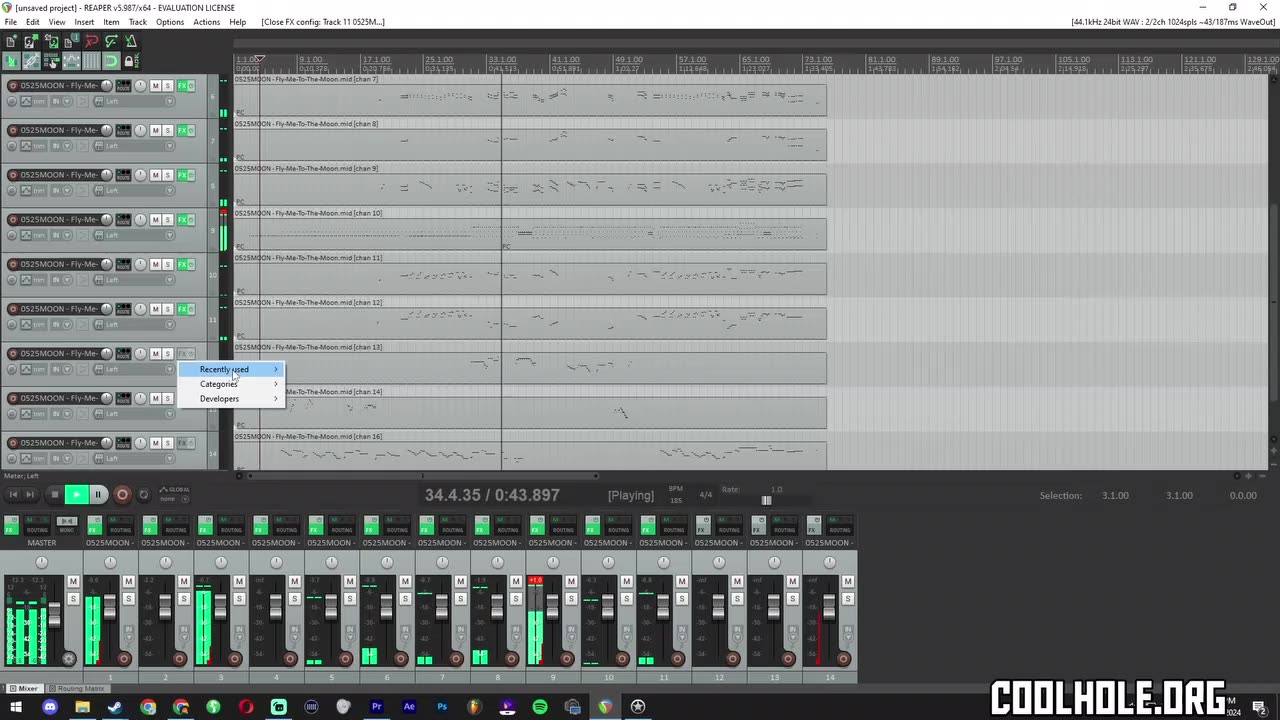
Task: Open Discord from the taskbar
Action: pos(50,706)
